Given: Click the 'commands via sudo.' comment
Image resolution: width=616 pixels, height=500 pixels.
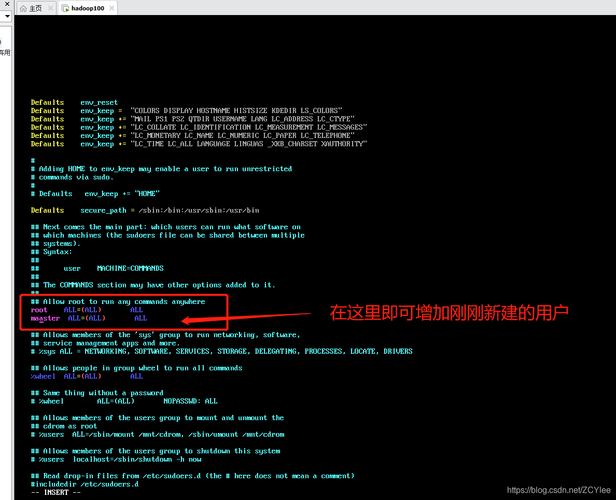Looking at the screenshot, I should point(72,177).
